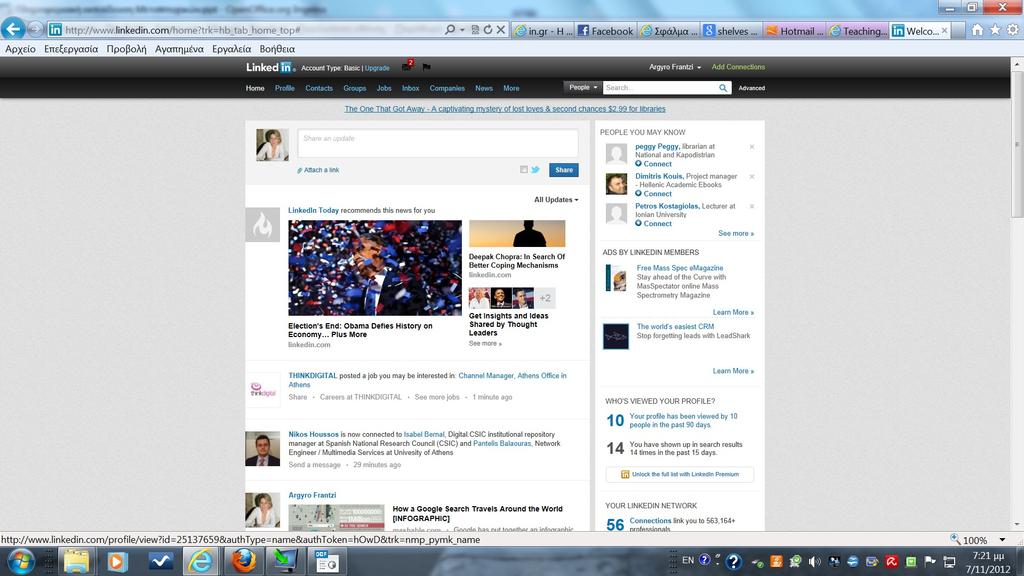Open the Jobs nav item
Screen dimensions: 1024x576
click(384, 88)
